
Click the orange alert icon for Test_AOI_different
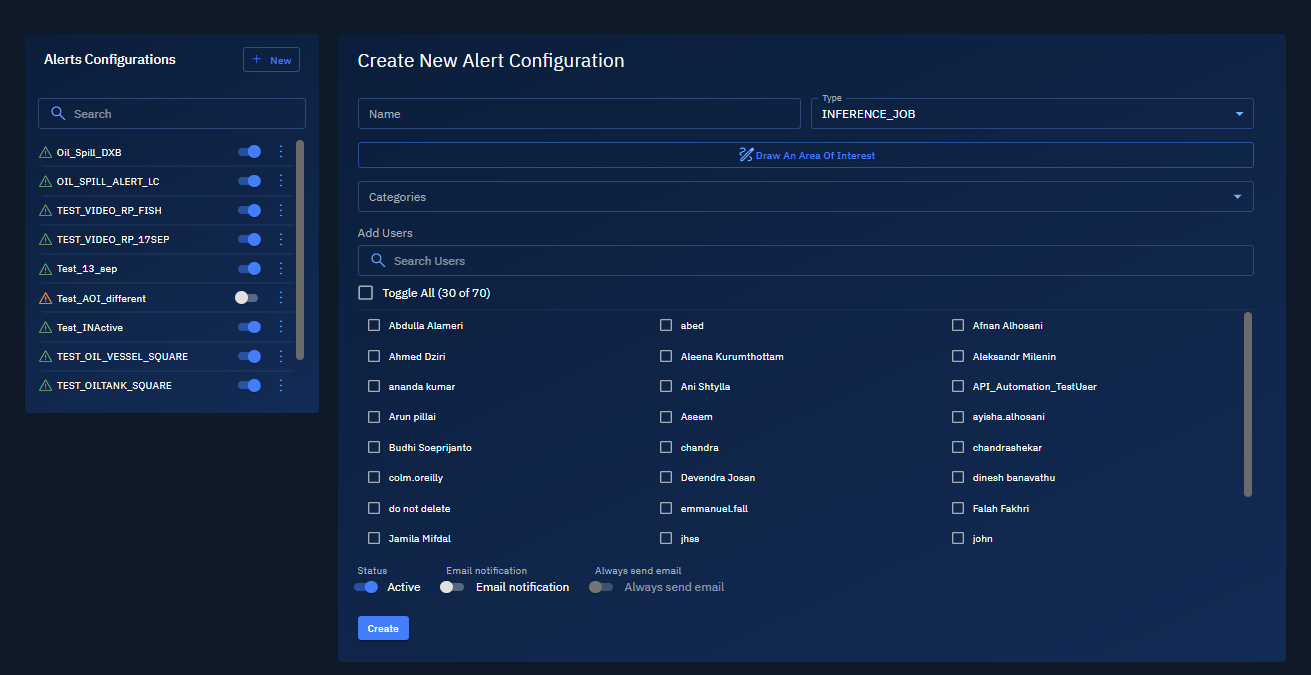pos(45,299)
